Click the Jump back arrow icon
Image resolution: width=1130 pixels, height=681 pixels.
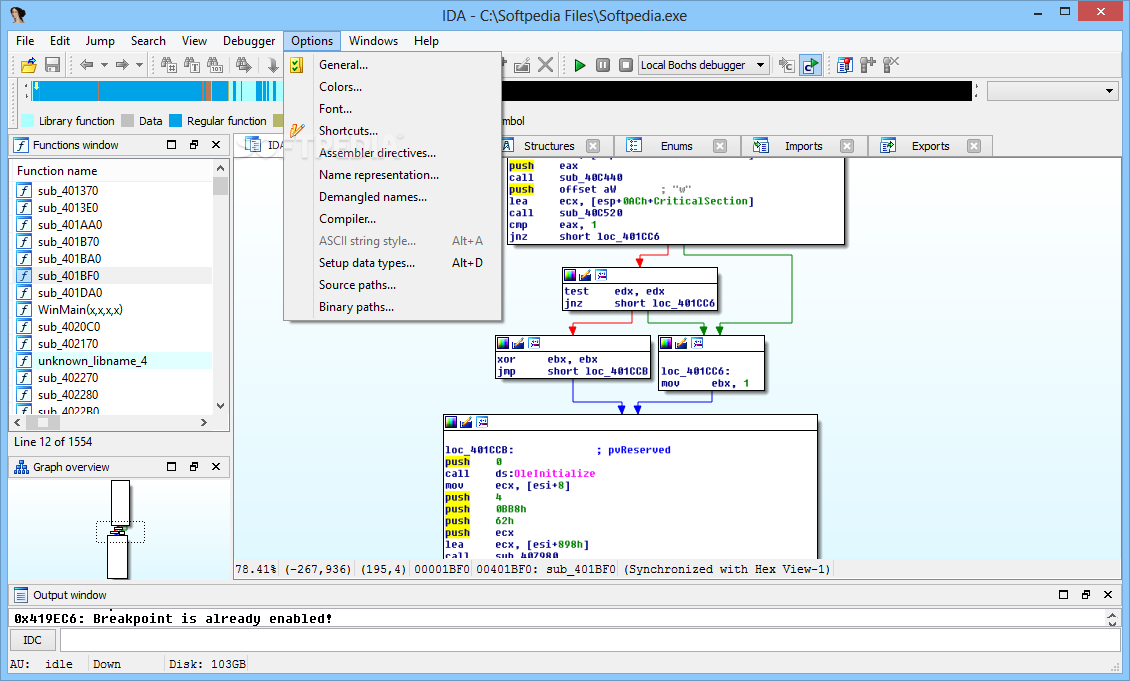point(86,65)
